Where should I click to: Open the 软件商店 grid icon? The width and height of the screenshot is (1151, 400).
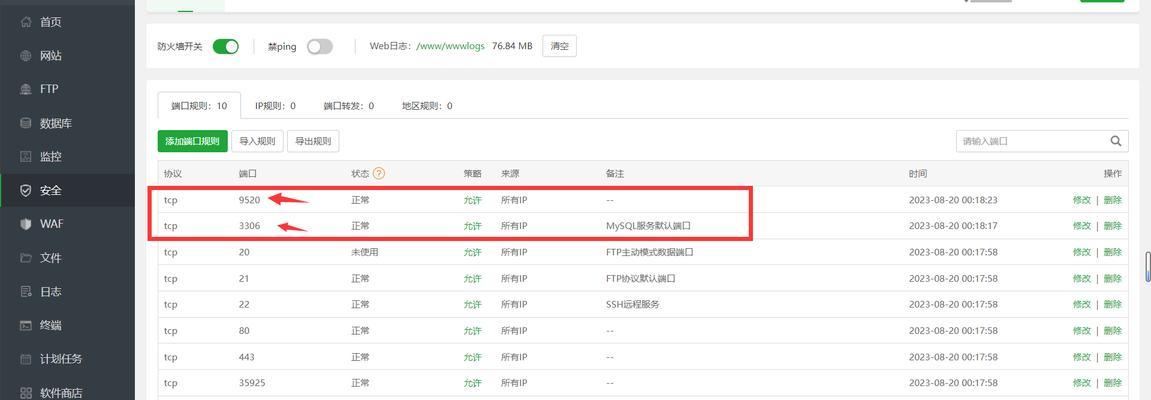26,393
